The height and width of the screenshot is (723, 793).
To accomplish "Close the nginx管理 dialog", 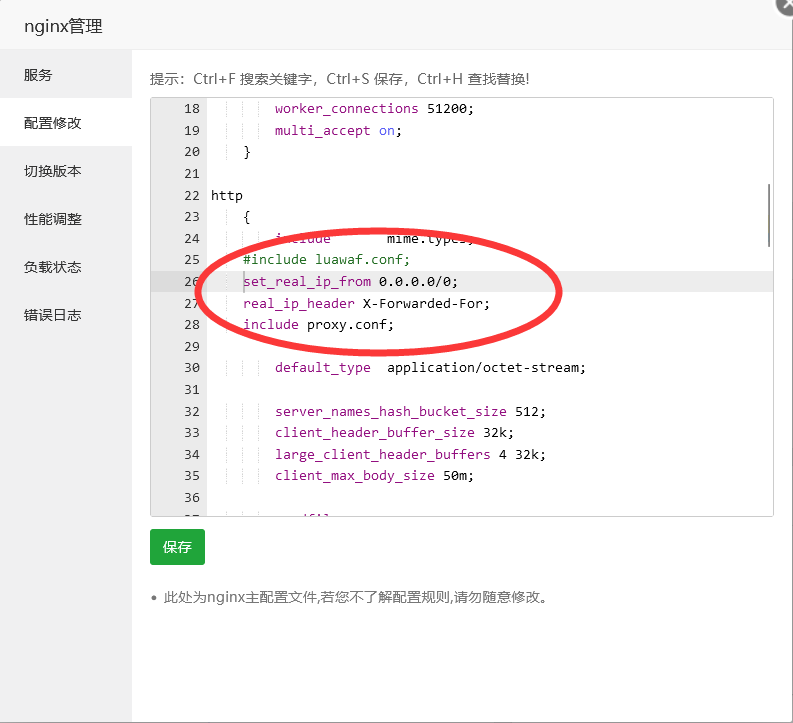I will [x=785, y=5].
